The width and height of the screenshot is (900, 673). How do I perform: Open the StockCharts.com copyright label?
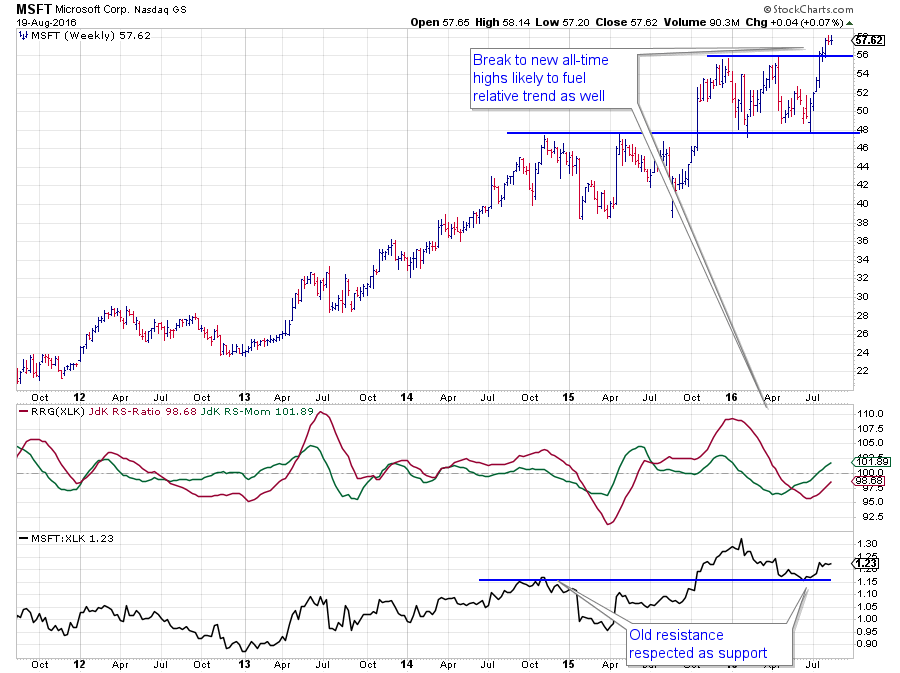(808, 9)
